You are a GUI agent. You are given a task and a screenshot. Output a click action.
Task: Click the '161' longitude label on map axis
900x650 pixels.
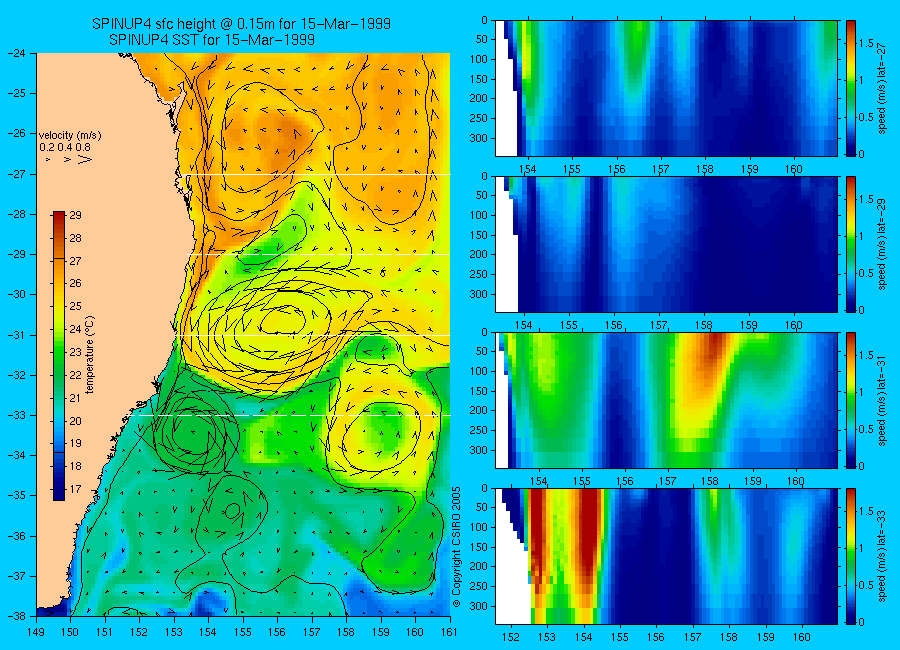(449, 632)
